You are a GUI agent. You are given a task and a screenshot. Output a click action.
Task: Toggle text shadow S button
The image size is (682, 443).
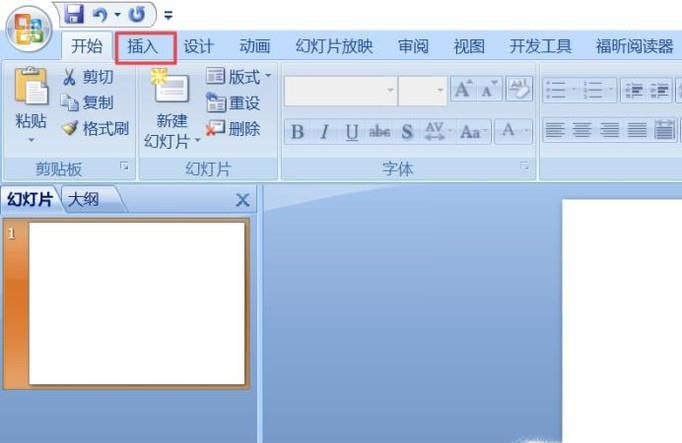(x=407, y=132)
